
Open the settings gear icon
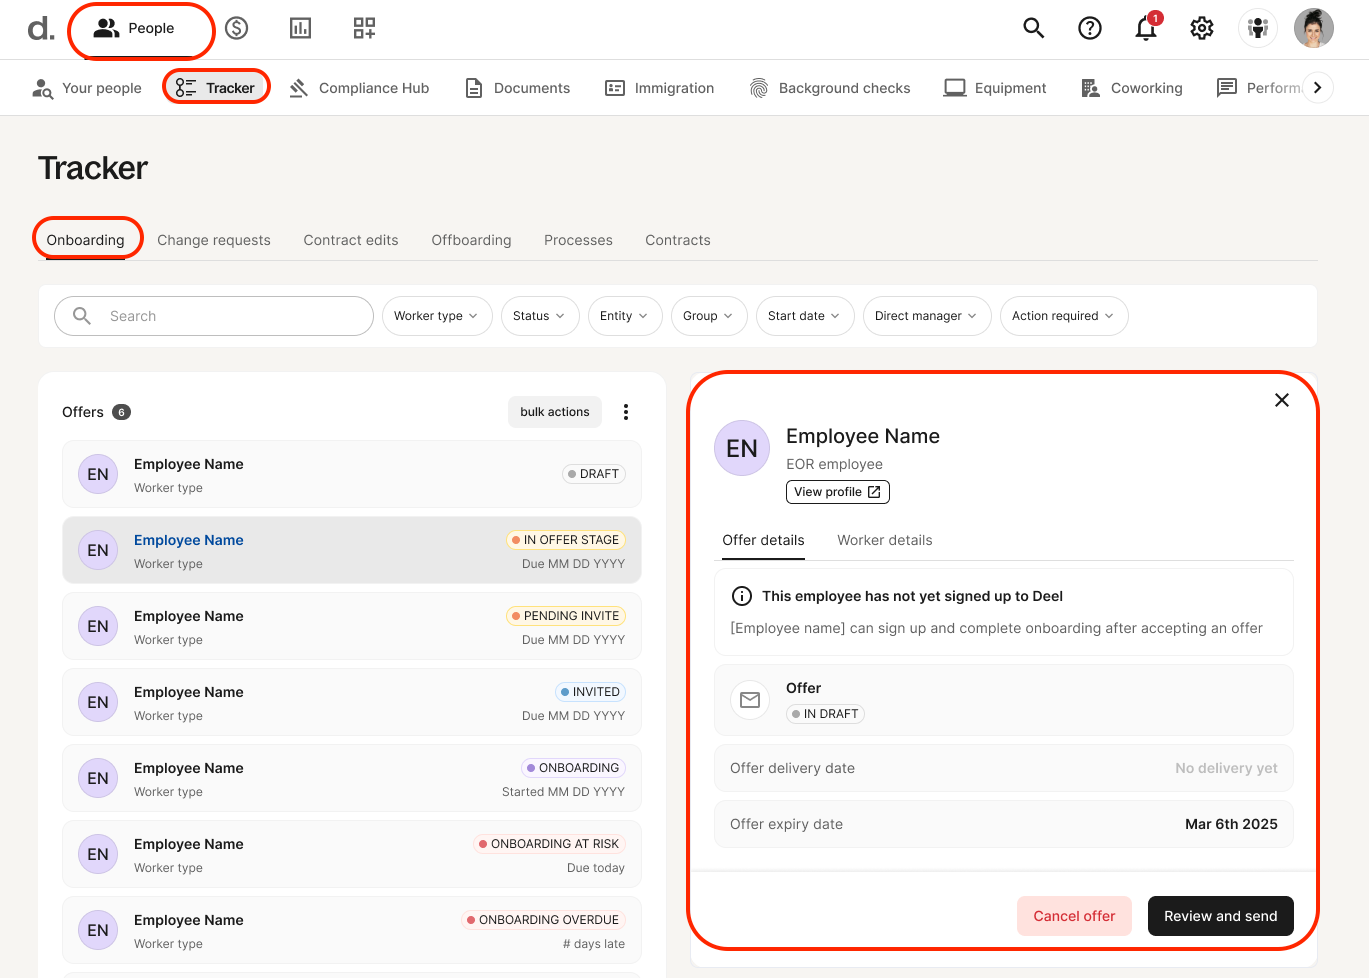(1201, 28)
